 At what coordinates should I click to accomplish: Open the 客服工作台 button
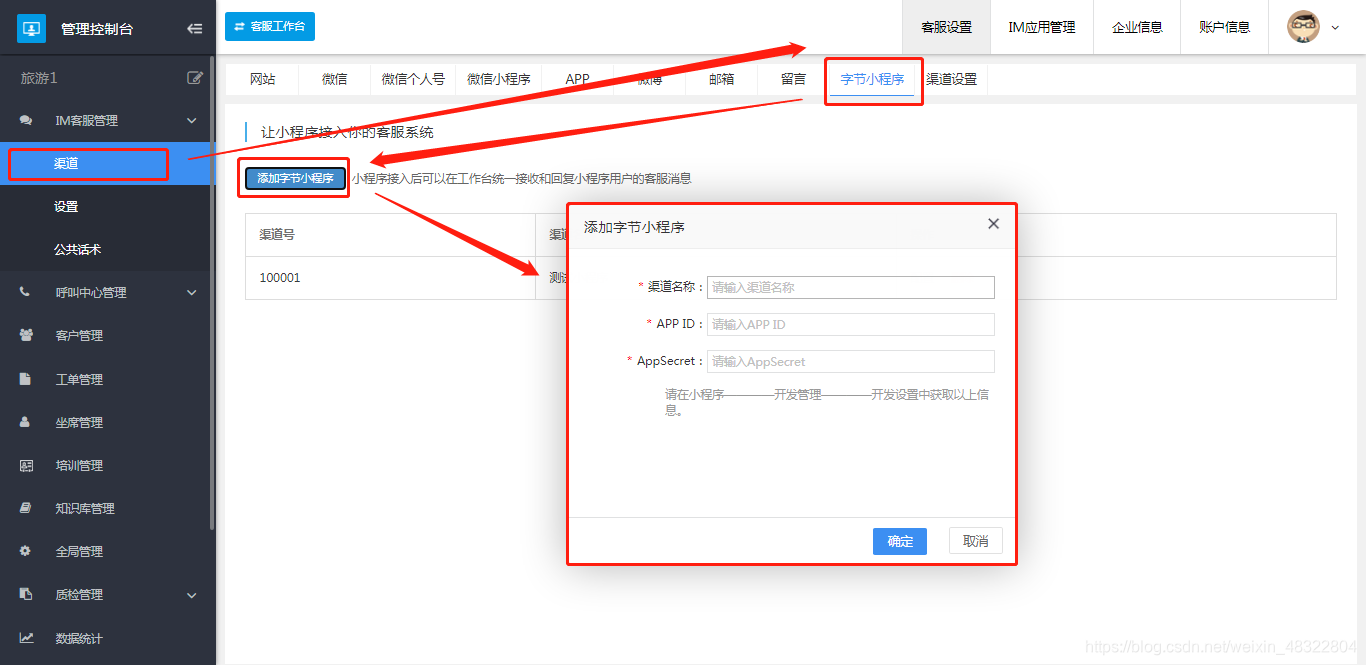tap(270, 26)
